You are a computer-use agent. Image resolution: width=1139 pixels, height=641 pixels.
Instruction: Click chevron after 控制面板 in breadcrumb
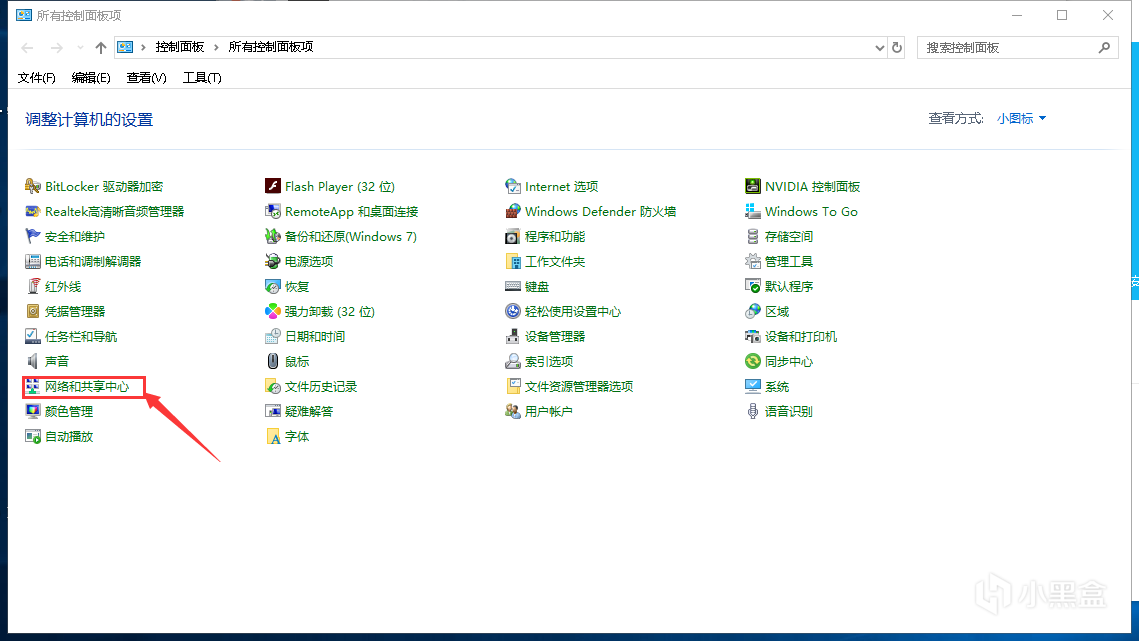pyautogui.click(x=216, y=48)
